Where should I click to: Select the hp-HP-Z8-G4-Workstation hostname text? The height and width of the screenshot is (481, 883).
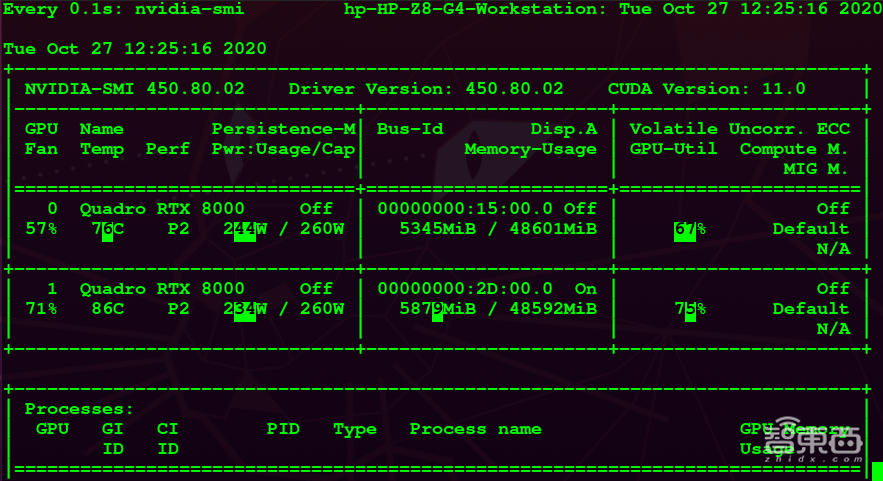[x=472, y=9]
